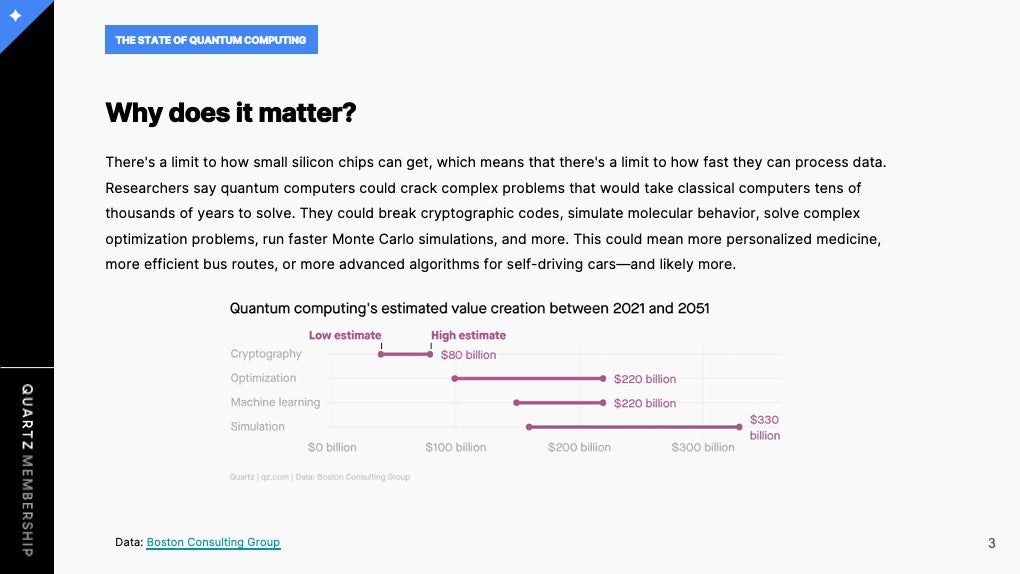This screenshot has width=1020, height=574.
Task: Click the star icon in top-left corner
Action: pyautogui.click(x=16, y=15)
